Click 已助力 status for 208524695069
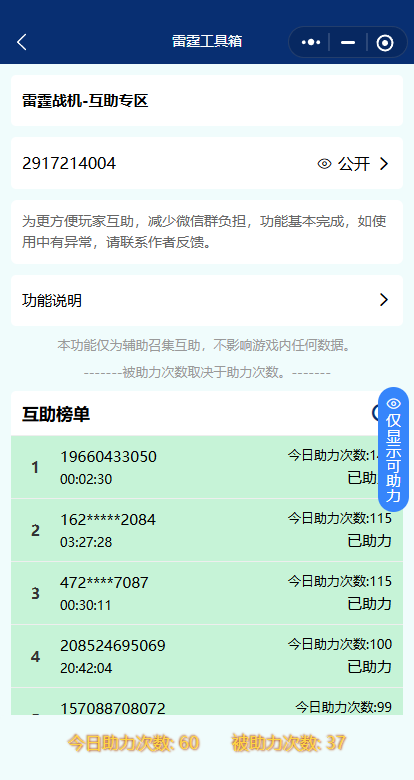This screenshot has height=780, width=414. click(x=370, y=667)
